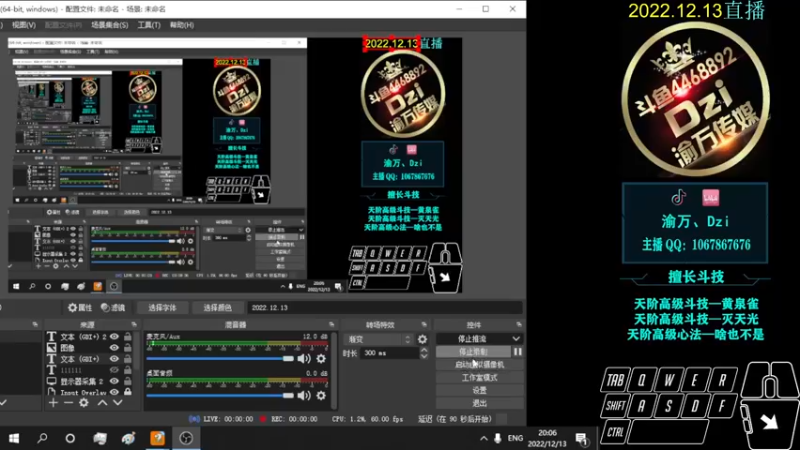
Task: Move selected source down with arrow
Action: point(117,403)
